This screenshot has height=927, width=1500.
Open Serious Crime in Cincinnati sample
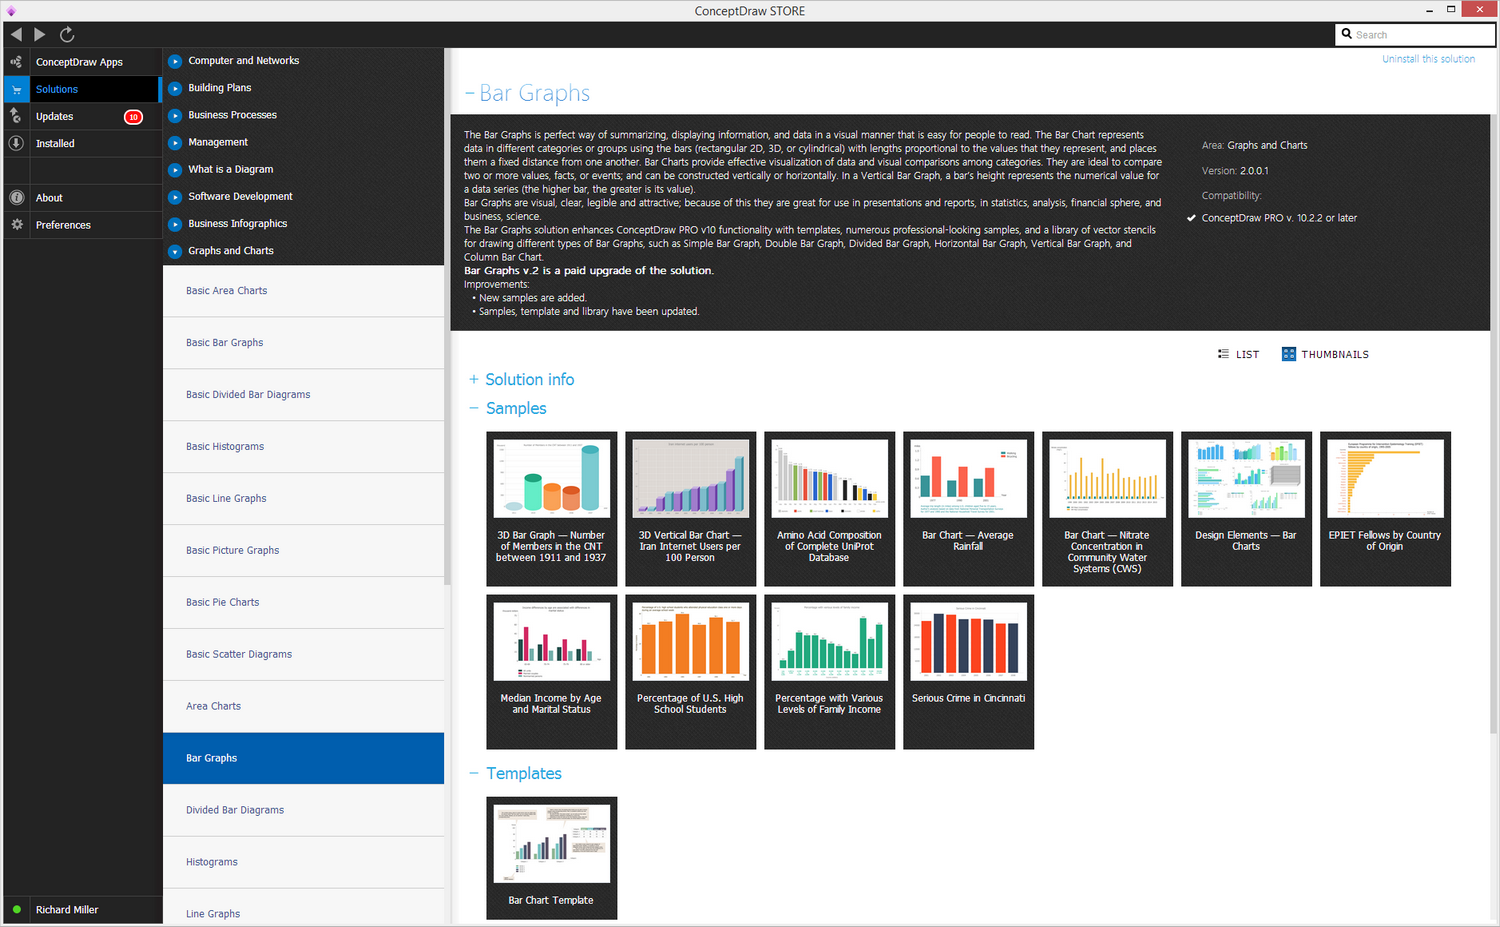968,672
